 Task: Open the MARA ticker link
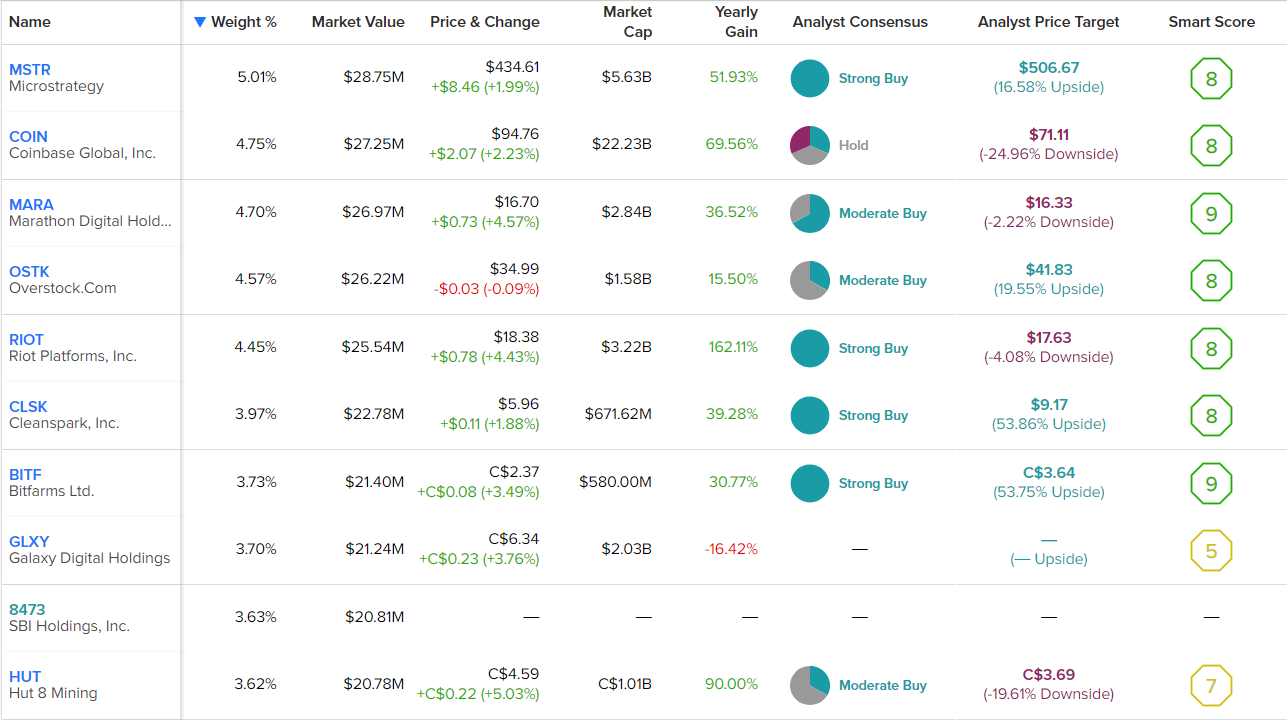pyautogui.click(x=31, y=205)
